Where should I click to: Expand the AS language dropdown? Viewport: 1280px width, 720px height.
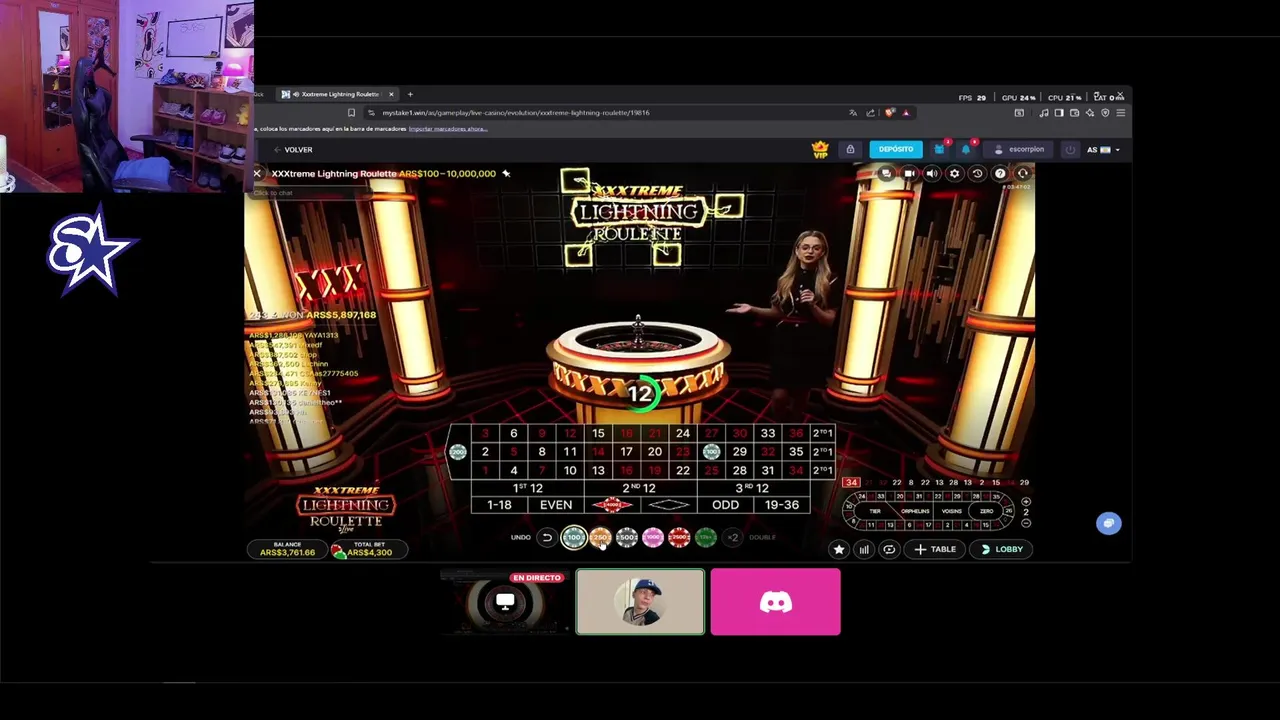point(1103,150)
